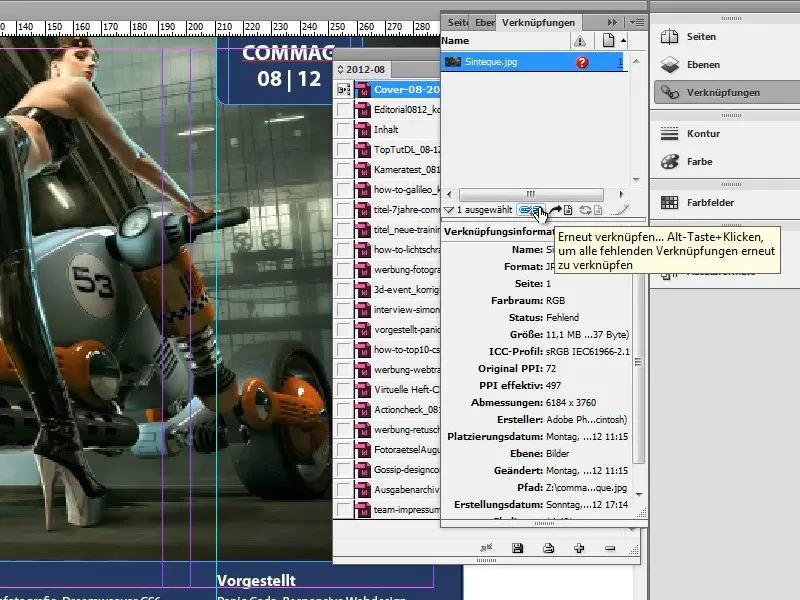Click links list scroll-down arrow
The height and width of the screenshot is (600, 800).
tap(636, 179)
